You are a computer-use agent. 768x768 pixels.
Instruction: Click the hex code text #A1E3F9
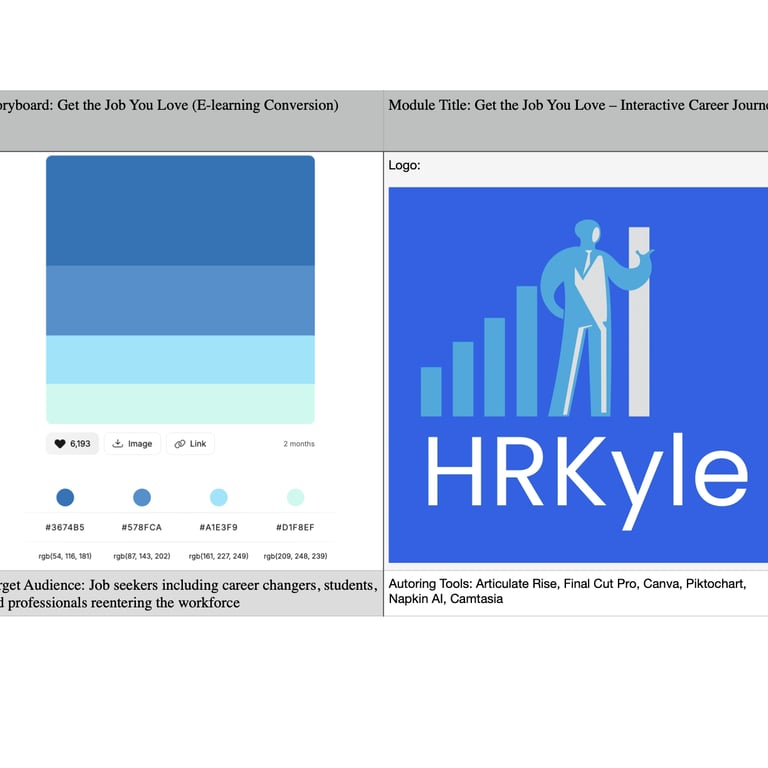218,528
